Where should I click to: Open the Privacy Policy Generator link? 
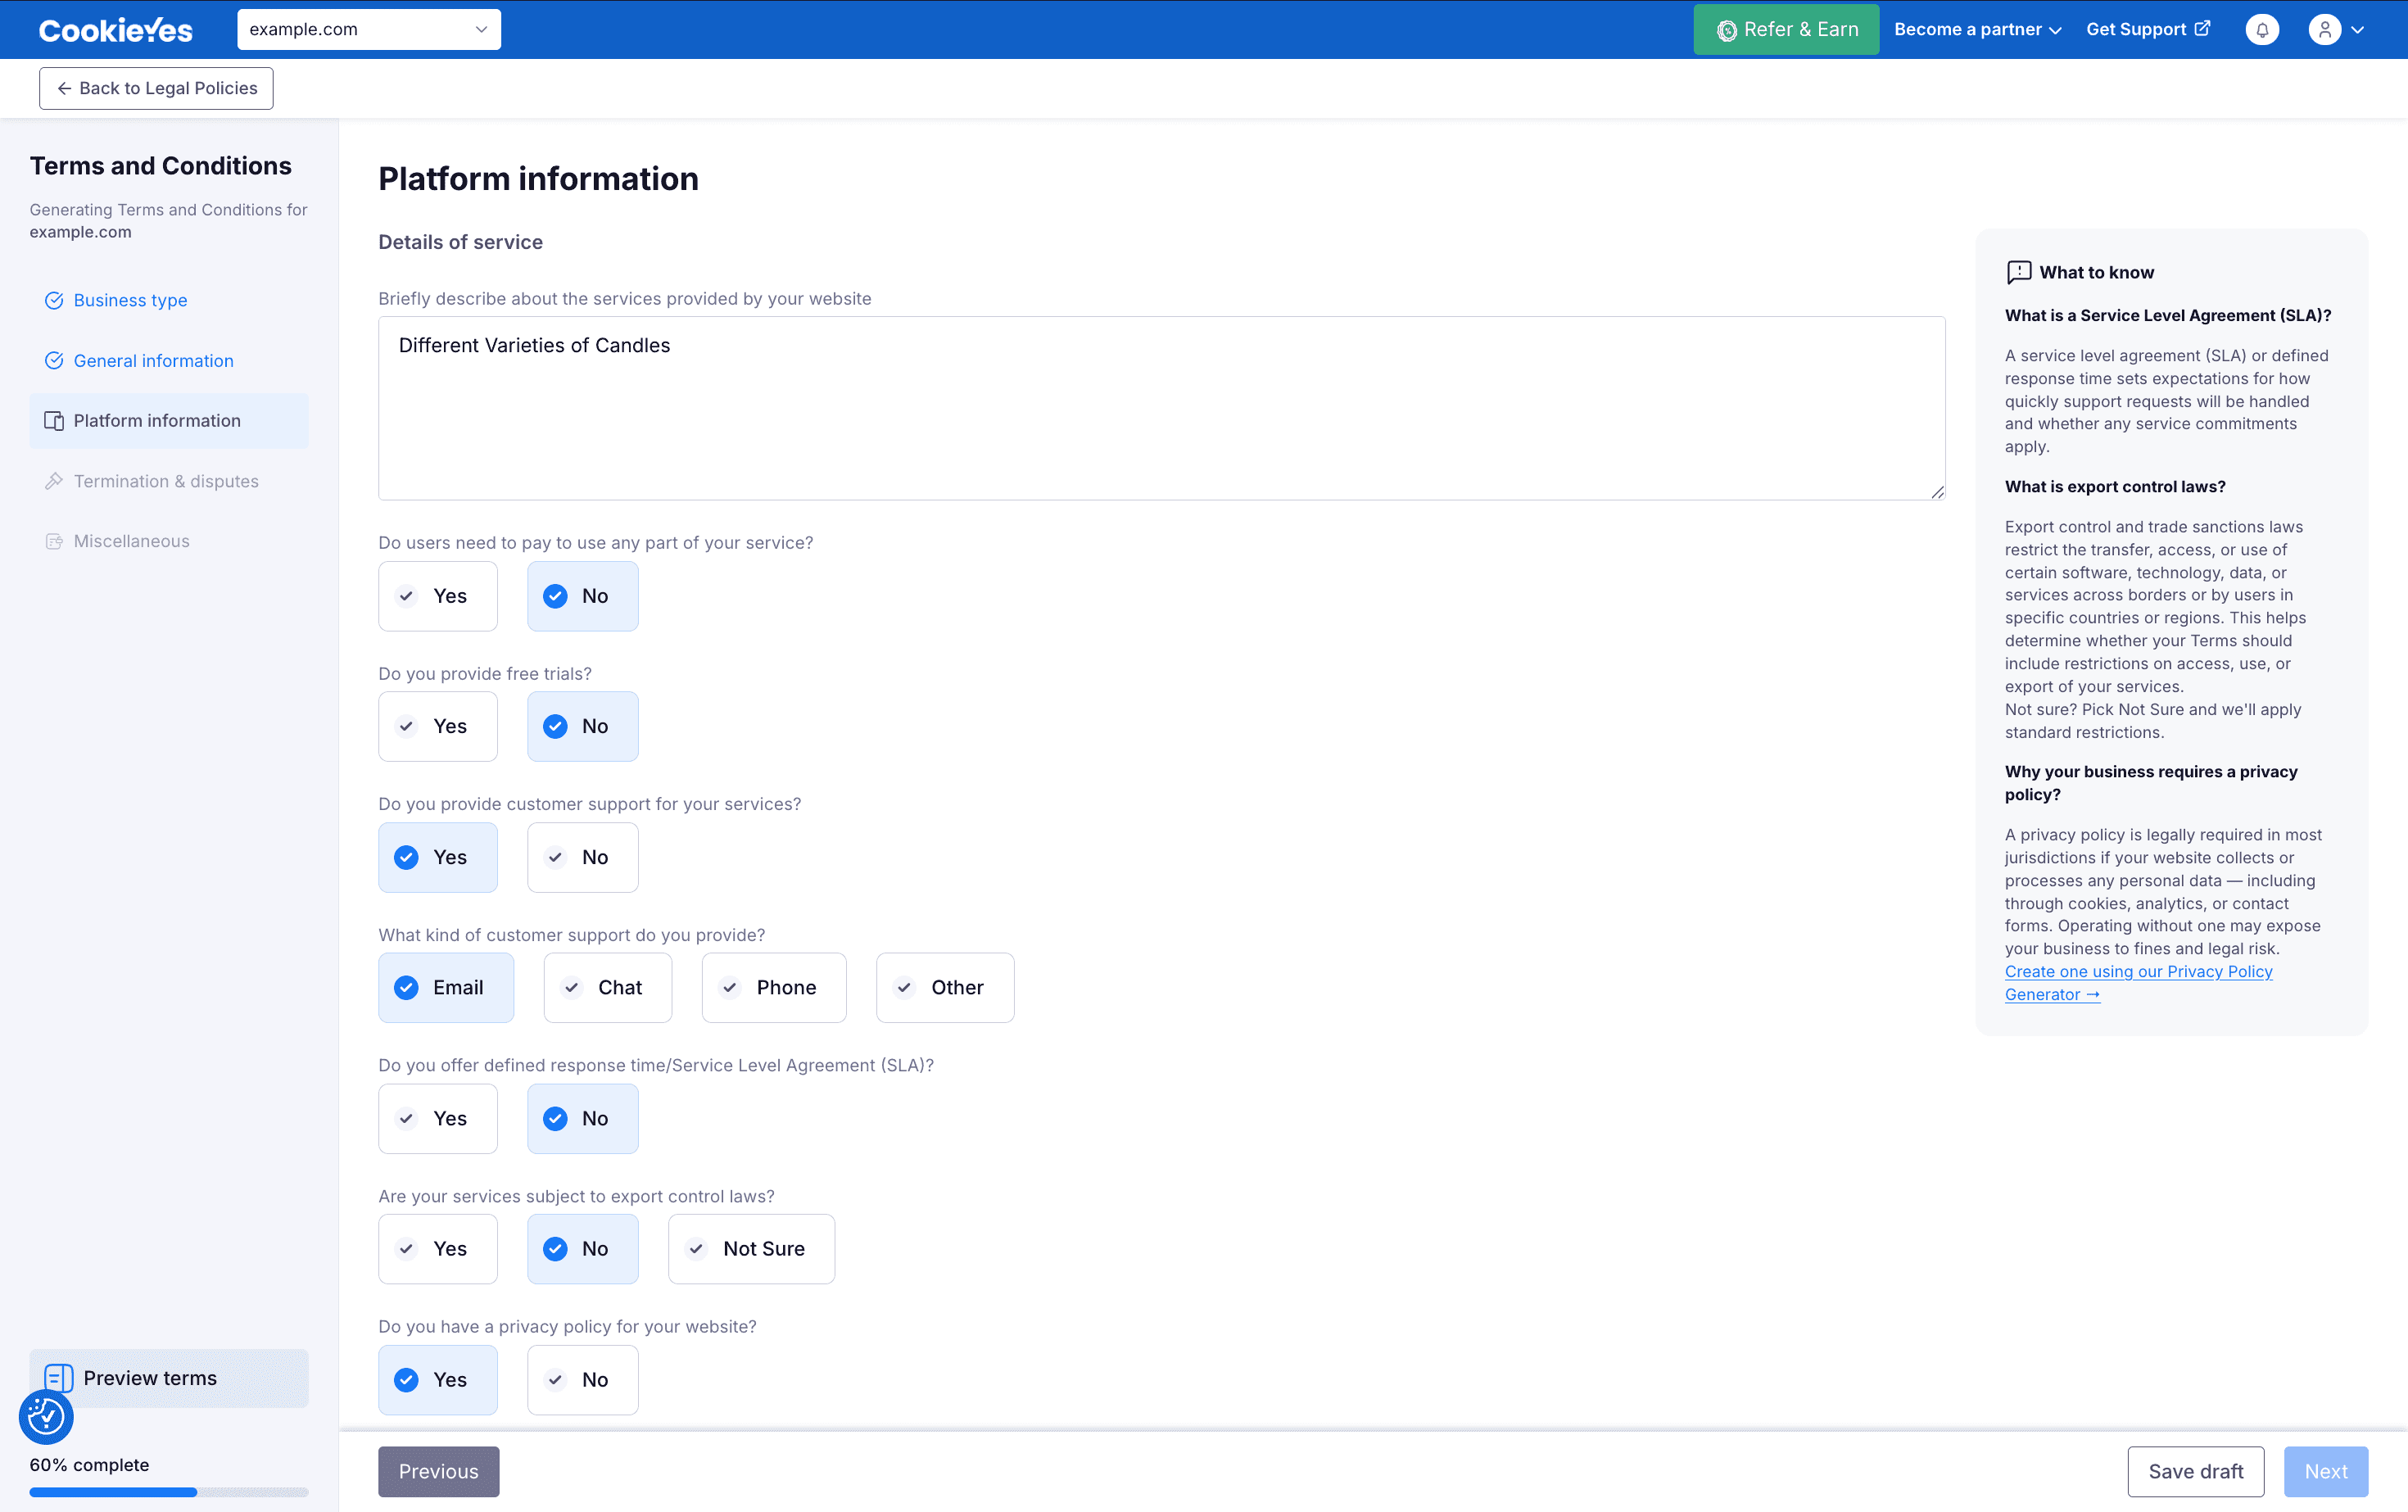pos(2139,983)
